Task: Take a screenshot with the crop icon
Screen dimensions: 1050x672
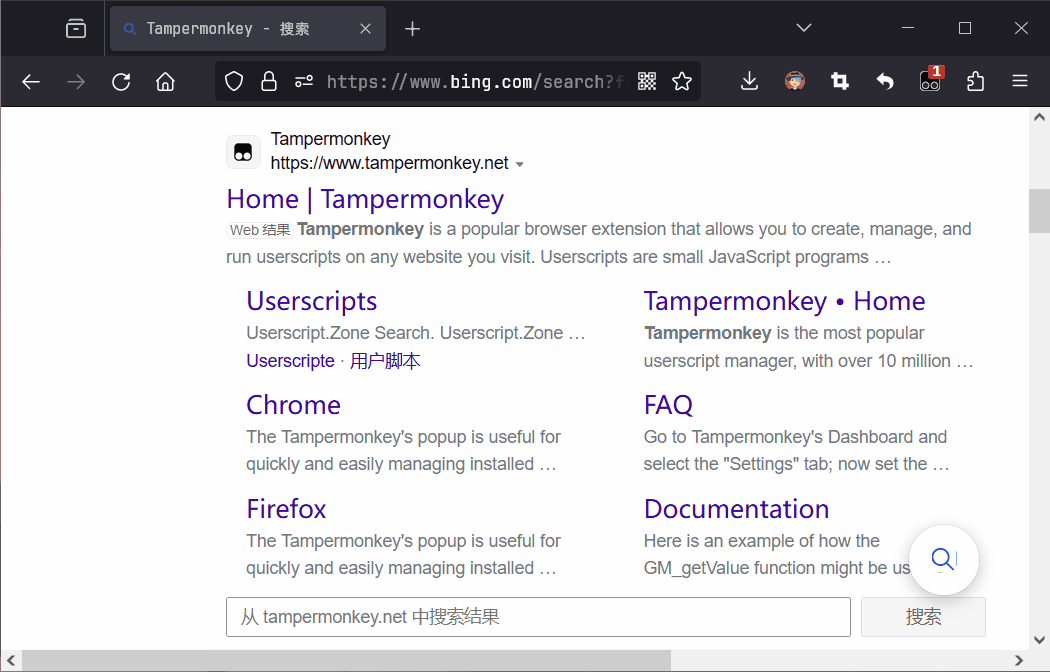Action: pos(840,82)
